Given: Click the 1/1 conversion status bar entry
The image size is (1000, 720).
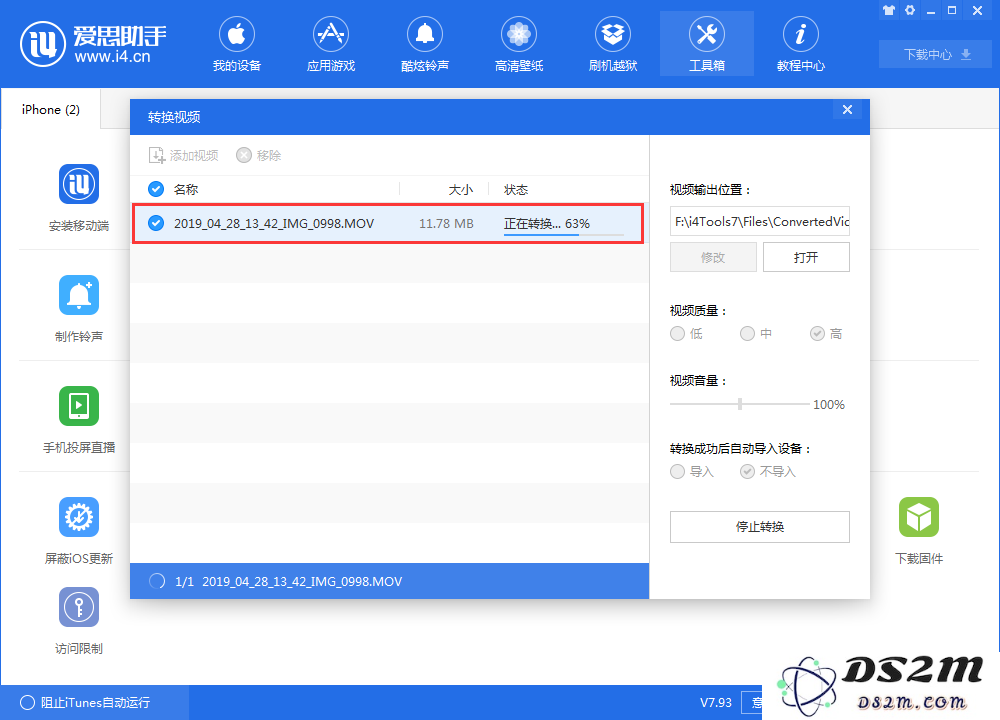Looking at the screenshot, I should click(389, 581).
